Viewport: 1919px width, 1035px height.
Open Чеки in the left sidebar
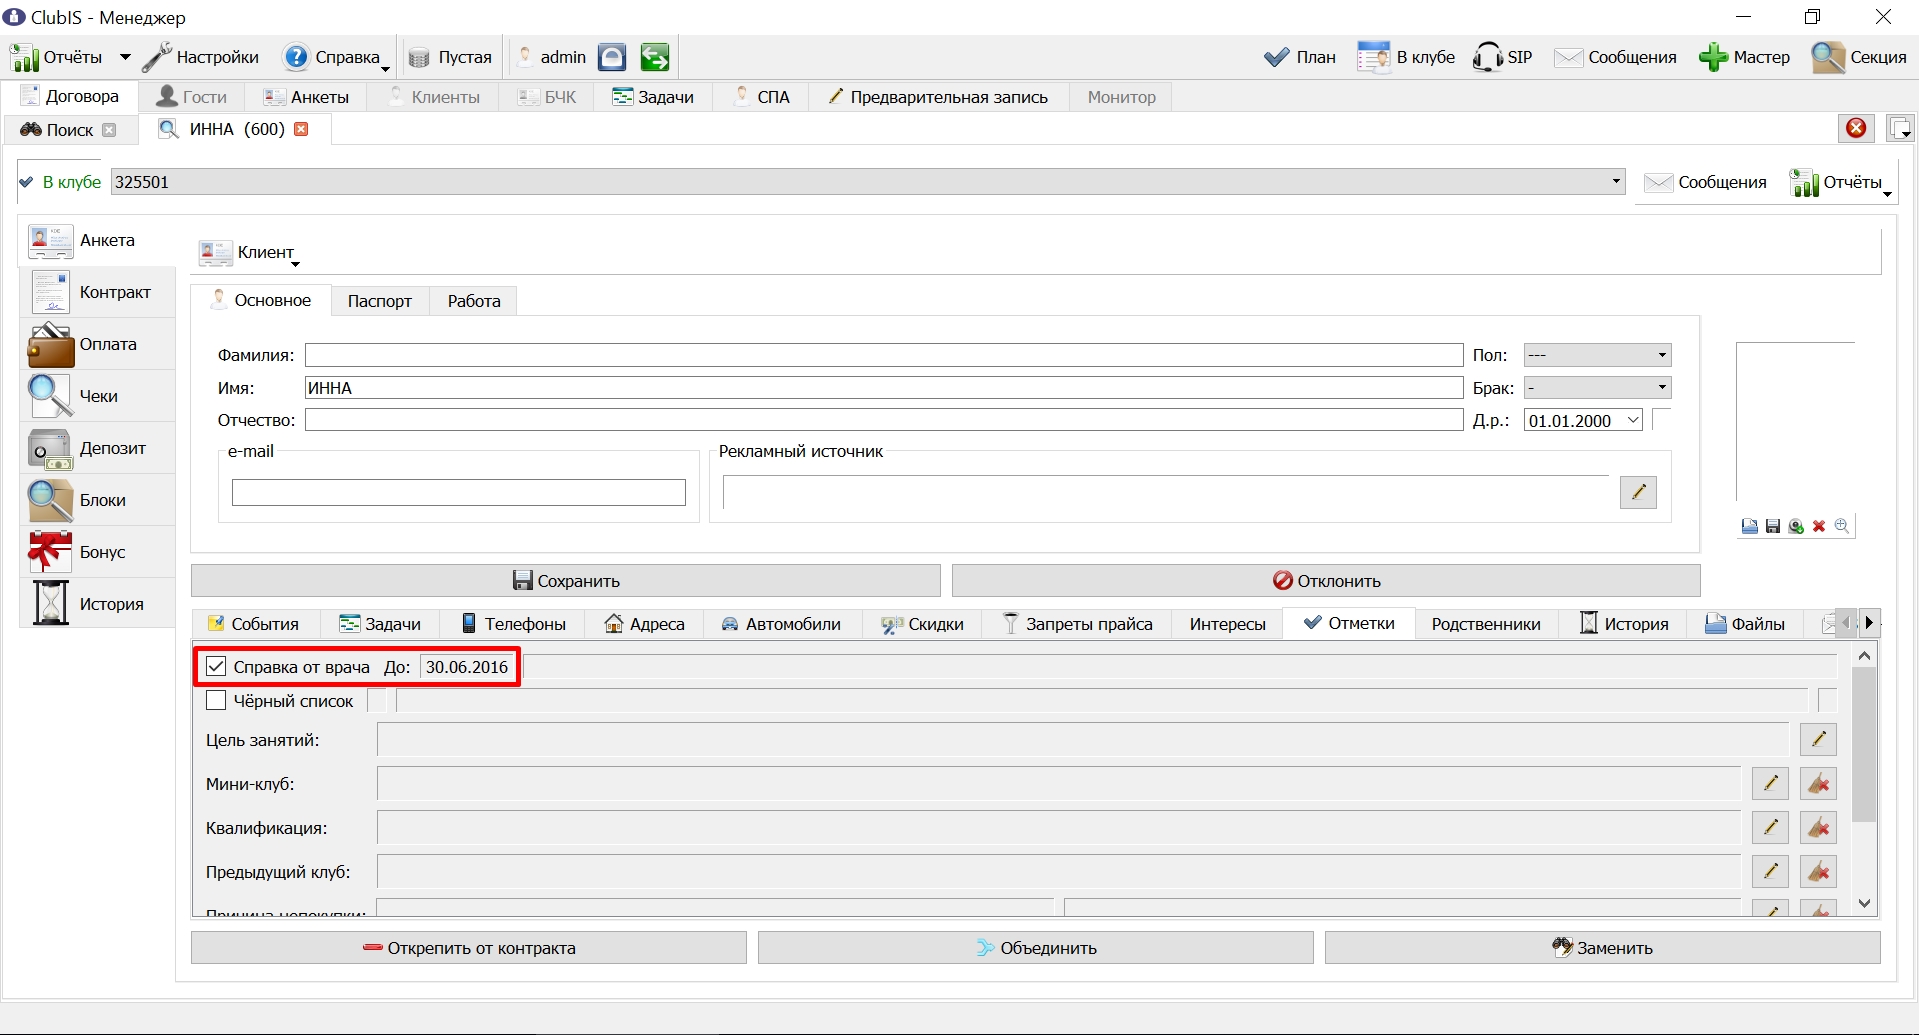(98, 397)
